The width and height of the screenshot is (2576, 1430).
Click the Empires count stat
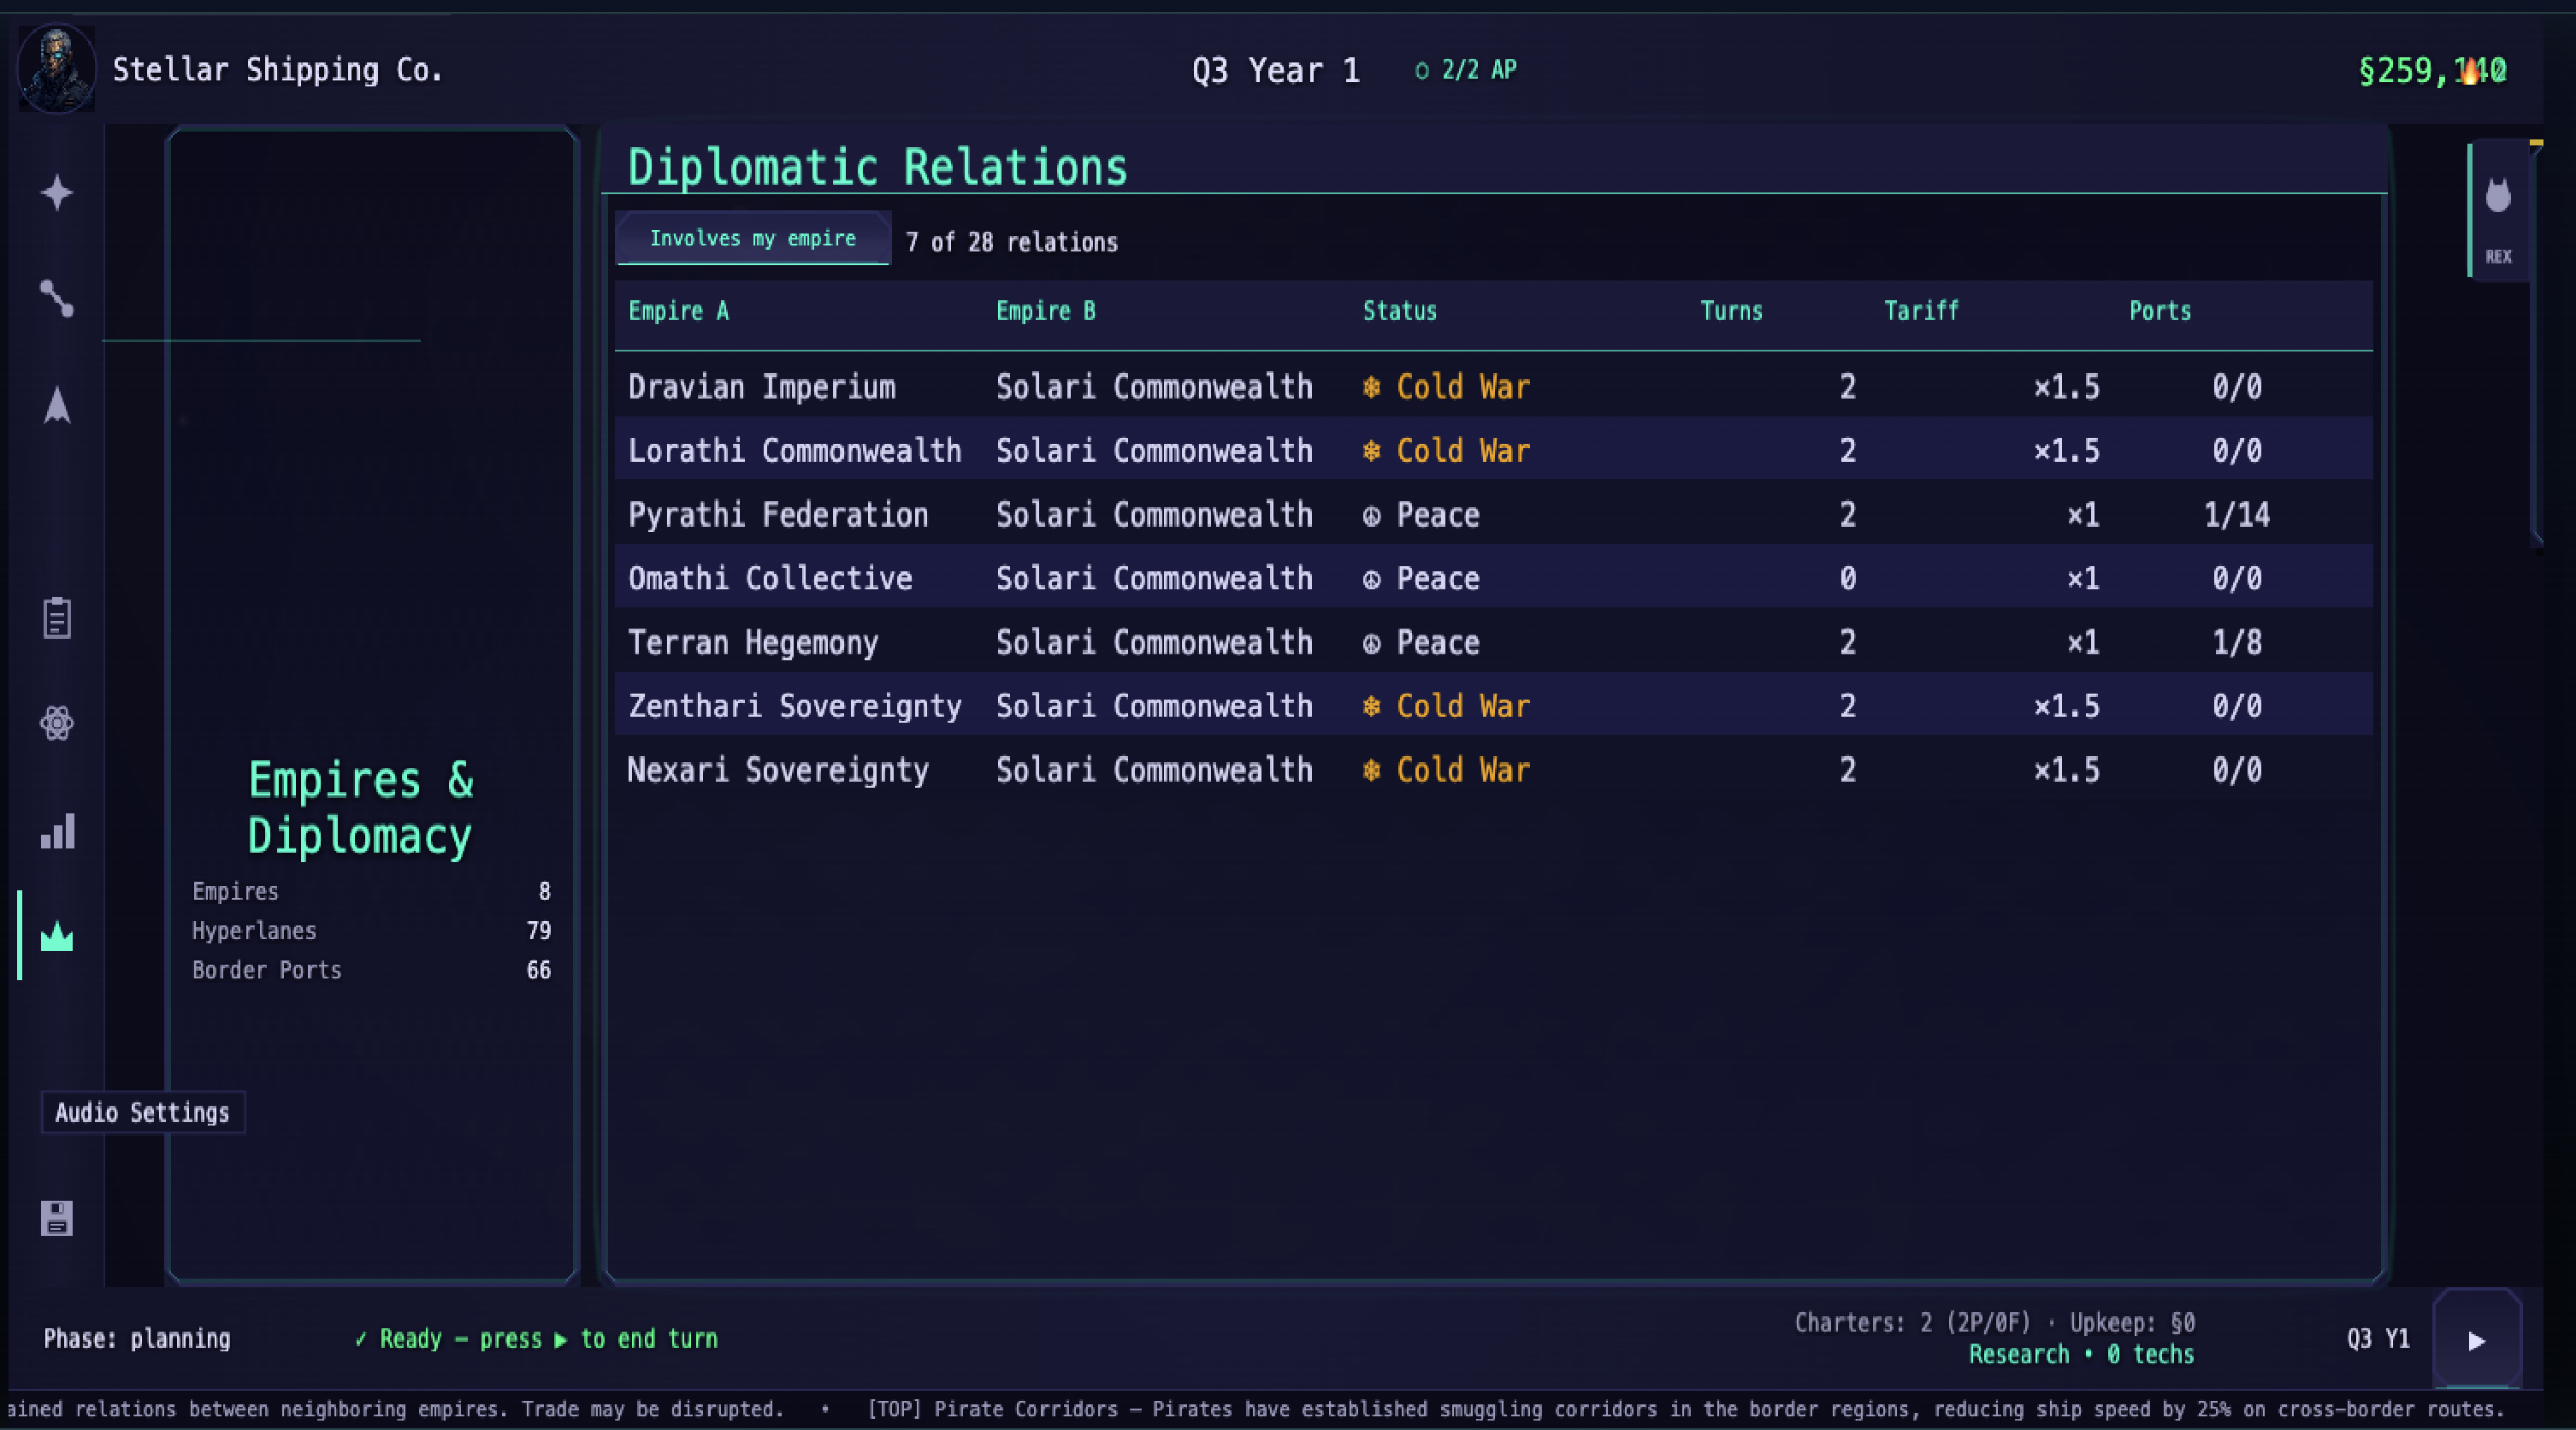(371, 891)
